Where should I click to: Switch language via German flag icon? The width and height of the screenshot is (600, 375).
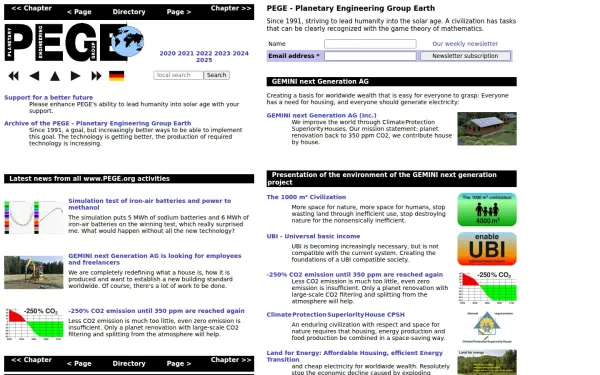(x=116, y=76)
